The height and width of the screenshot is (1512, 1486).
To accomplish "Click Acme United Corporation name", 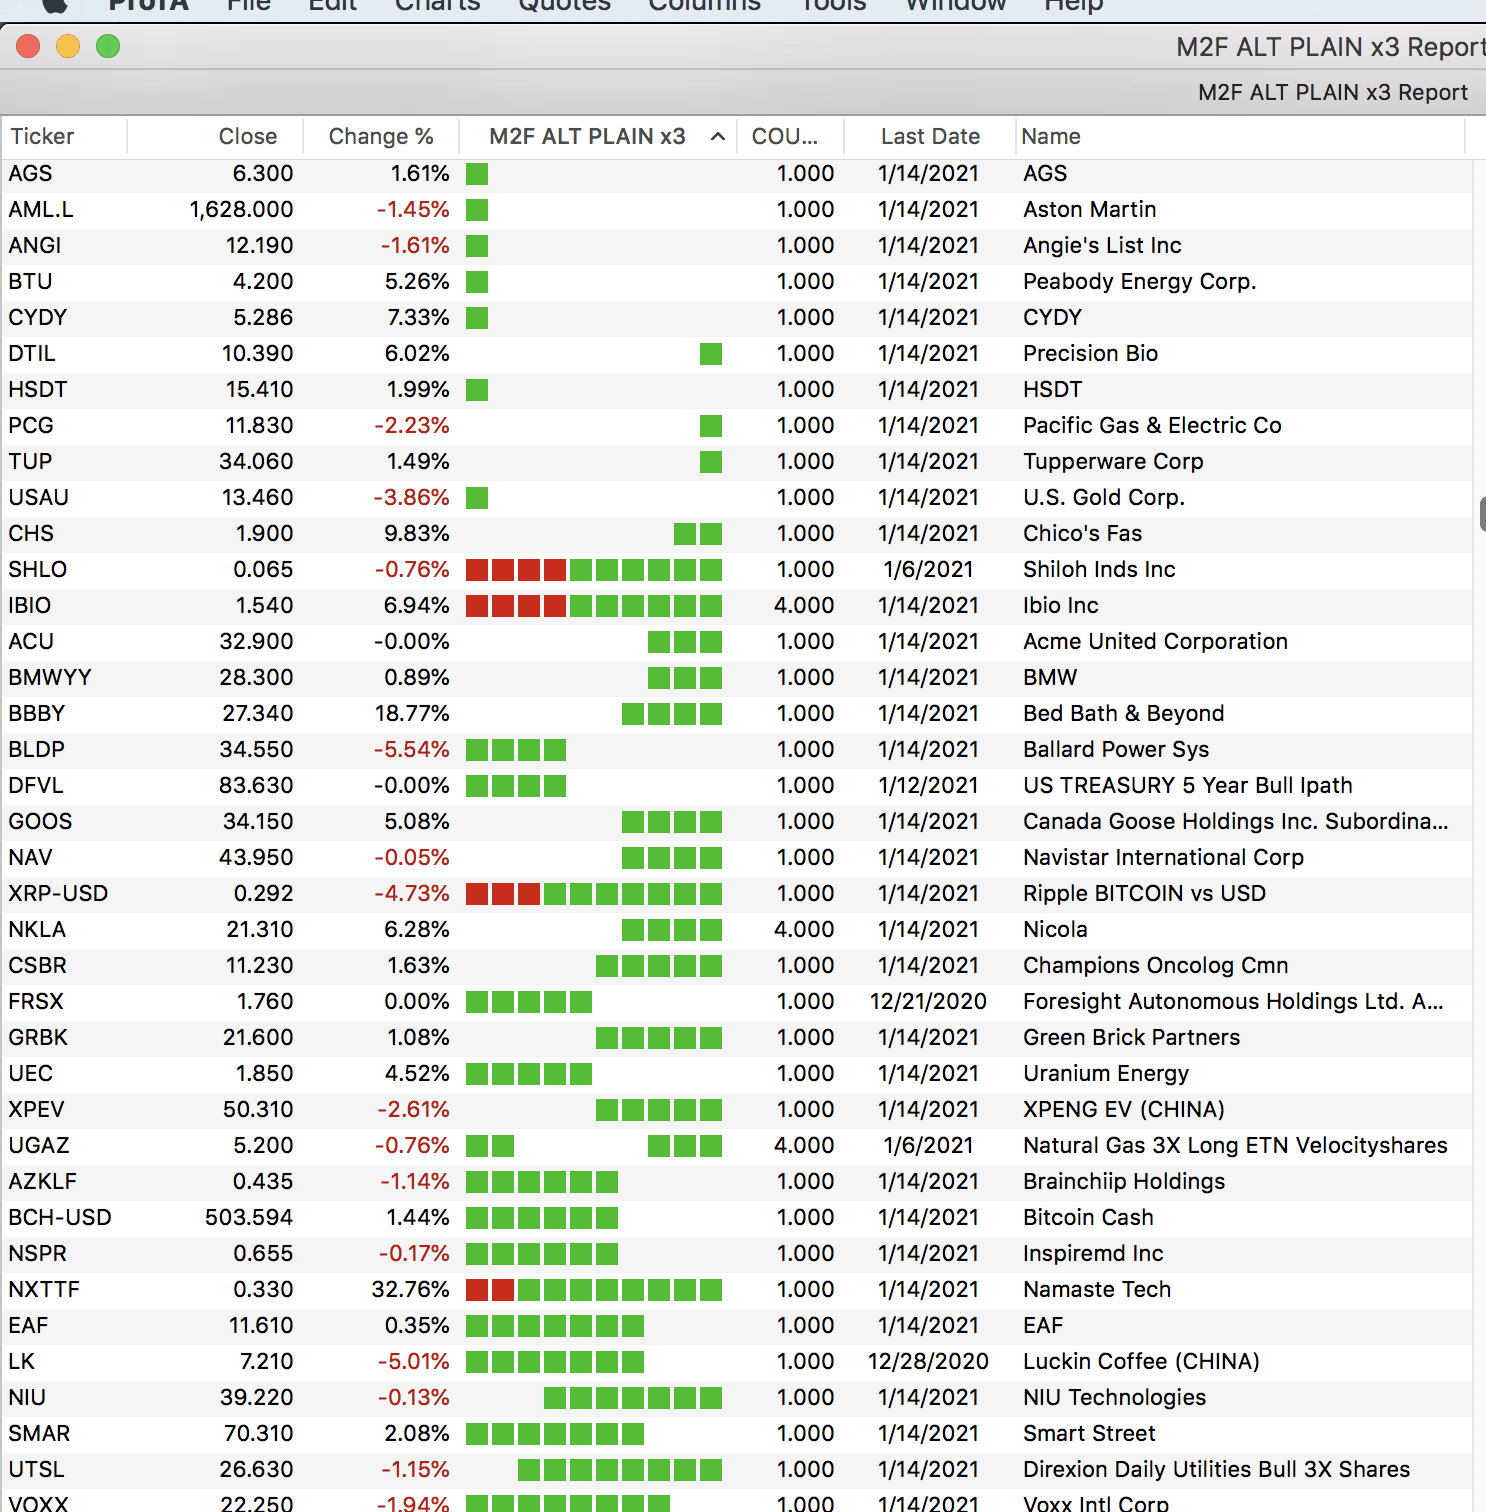I will (1155, 641).
